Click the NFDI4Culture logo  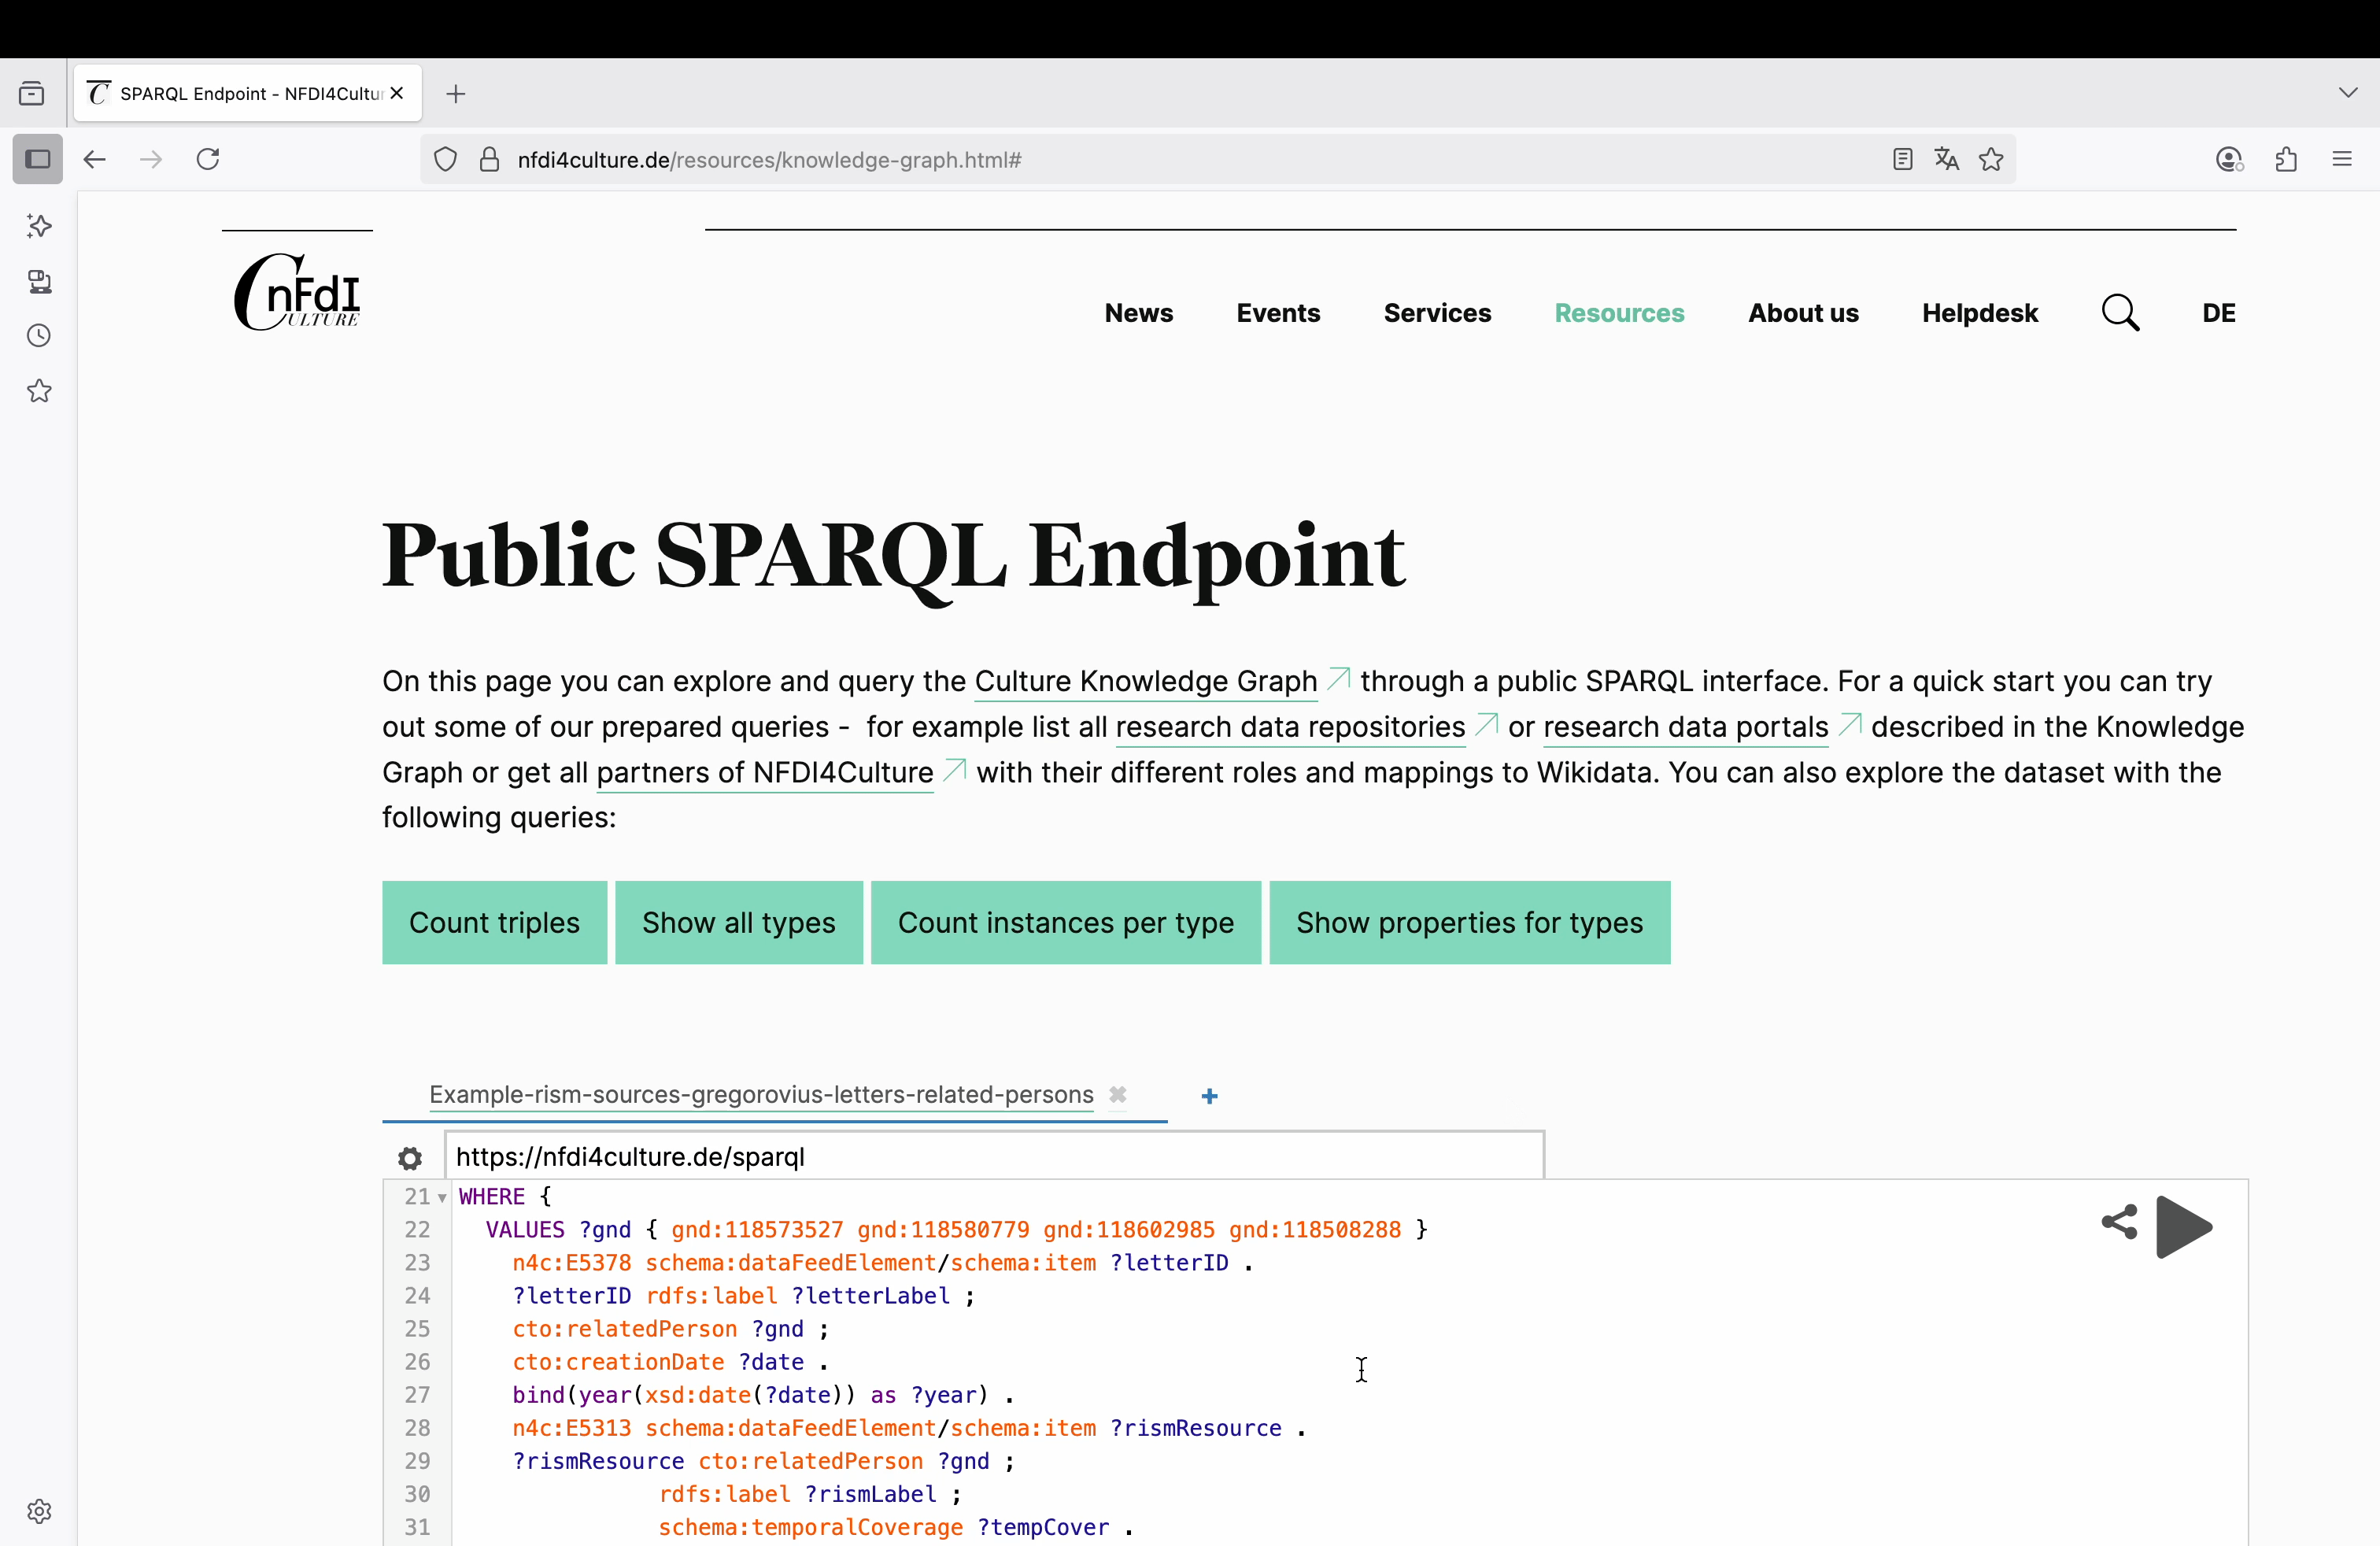click(x=297, y=291)
